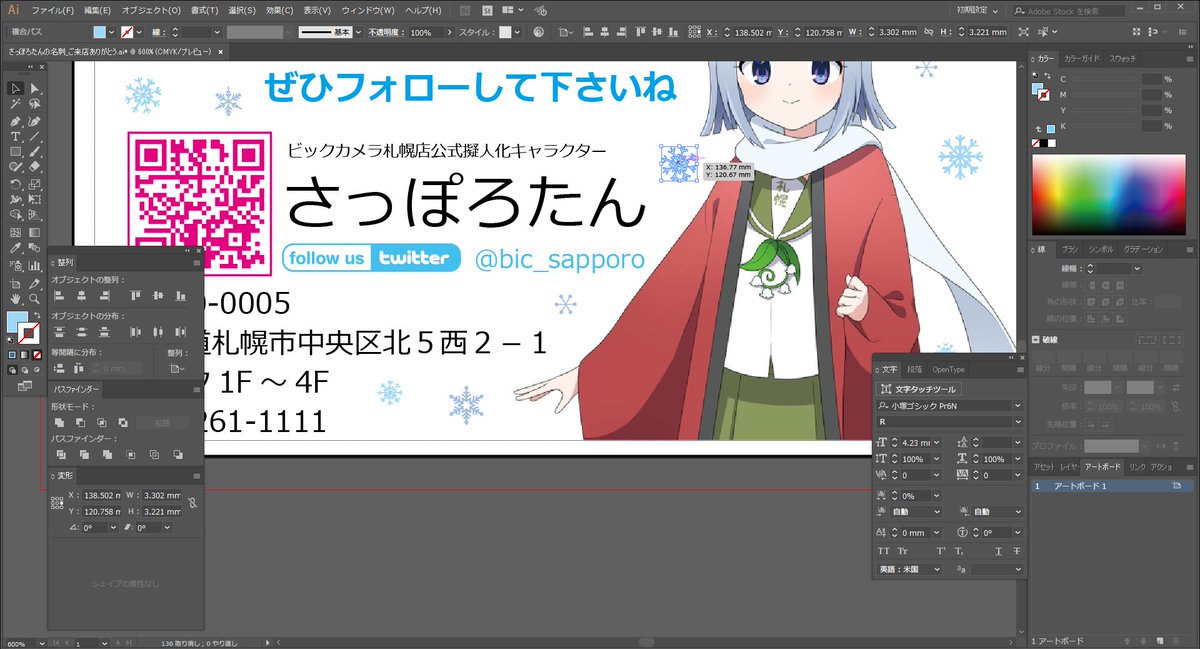This screenshot has width=1200, height=649.
Task: Open font style R dropdown
Action: 1018,422
